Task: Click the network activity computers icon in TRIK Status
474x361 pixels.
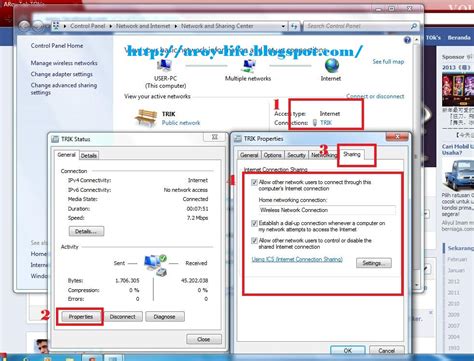Action: click(x=155, y=265)
